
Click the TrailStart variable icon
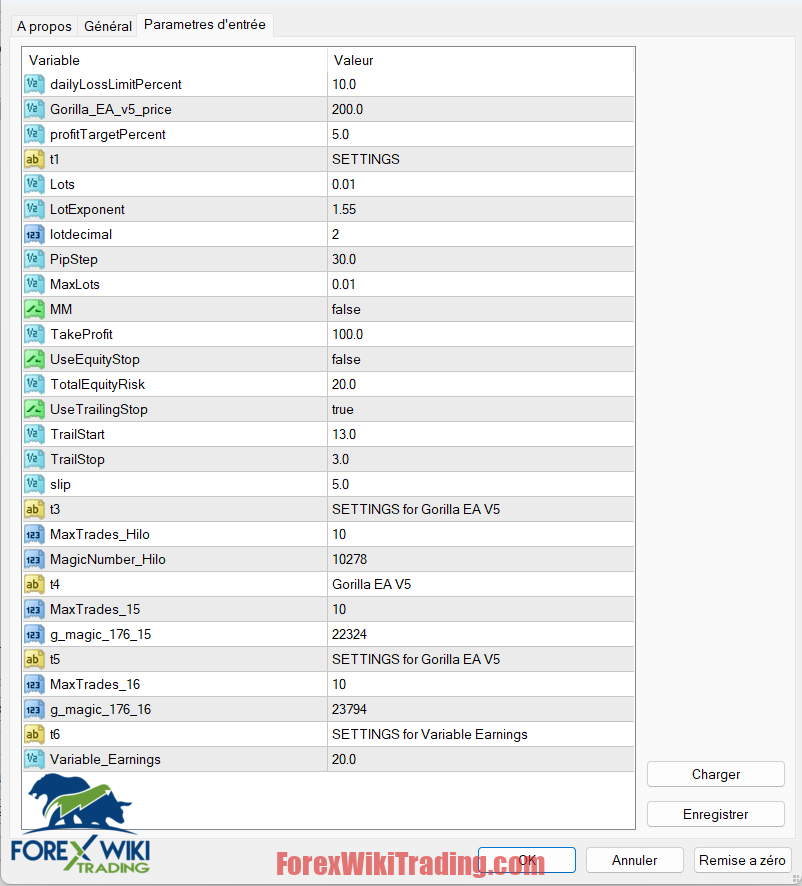[x=34, y=434]
